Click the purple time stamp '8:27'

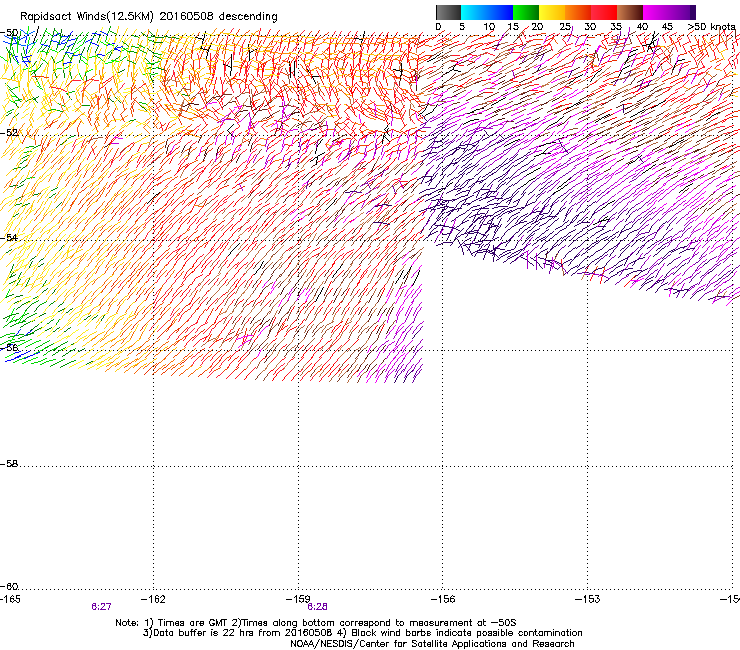[101, 607]
